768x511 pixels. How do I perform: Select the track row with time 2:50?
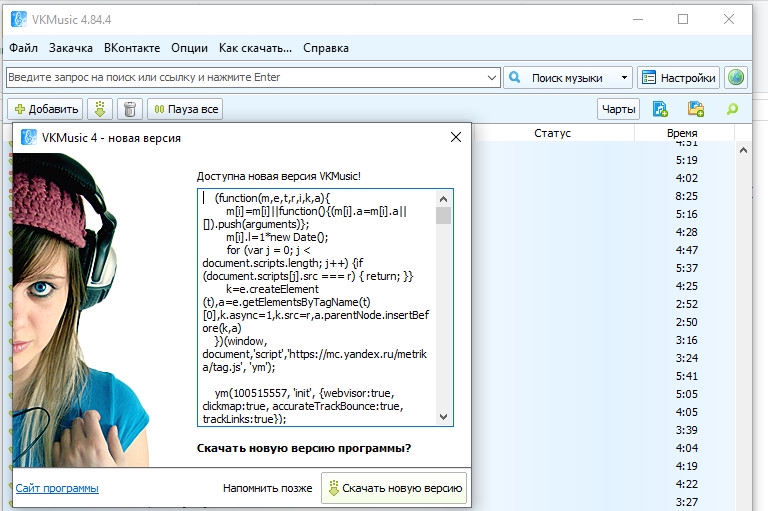603,322
